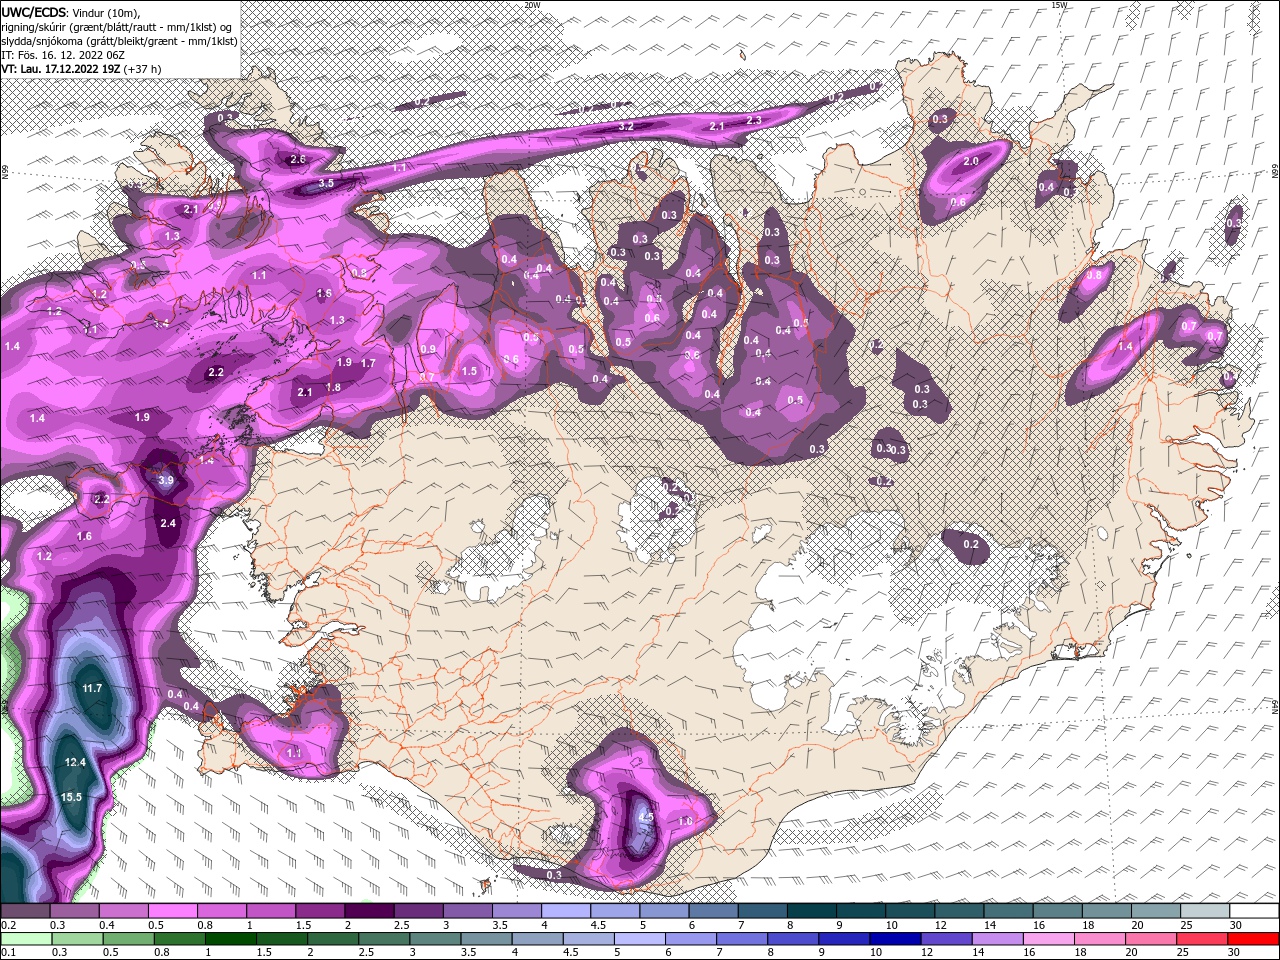
Task: Pick the dark teal upper legend swatch at 8
Action: 812,911
